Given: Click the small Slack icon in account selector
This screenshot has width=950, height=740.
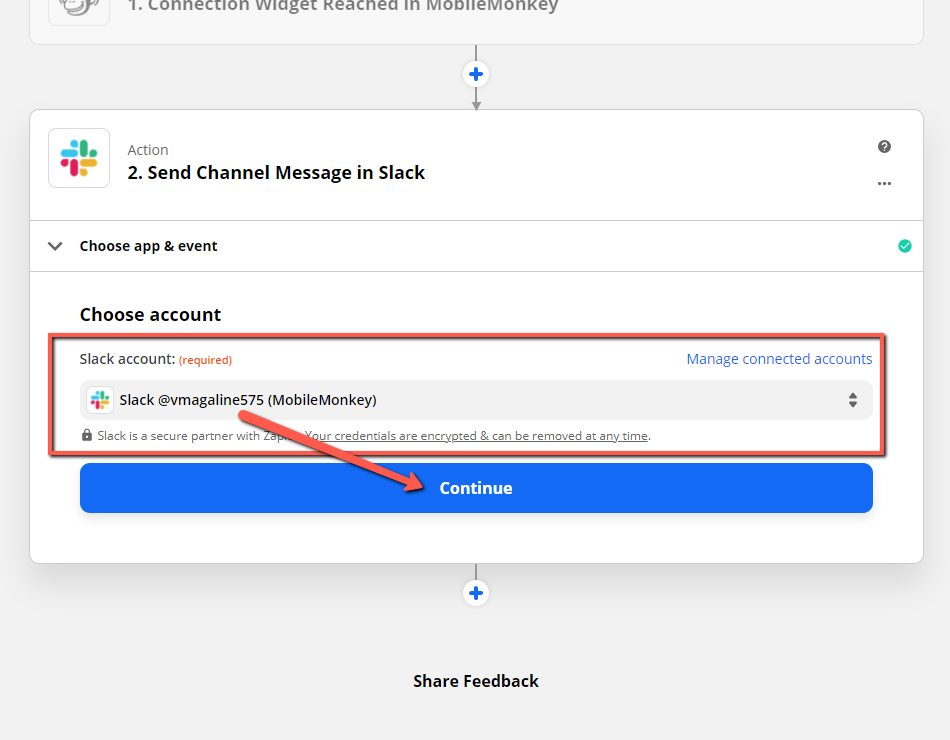Looking at the screenshot, I should [100, 400].
